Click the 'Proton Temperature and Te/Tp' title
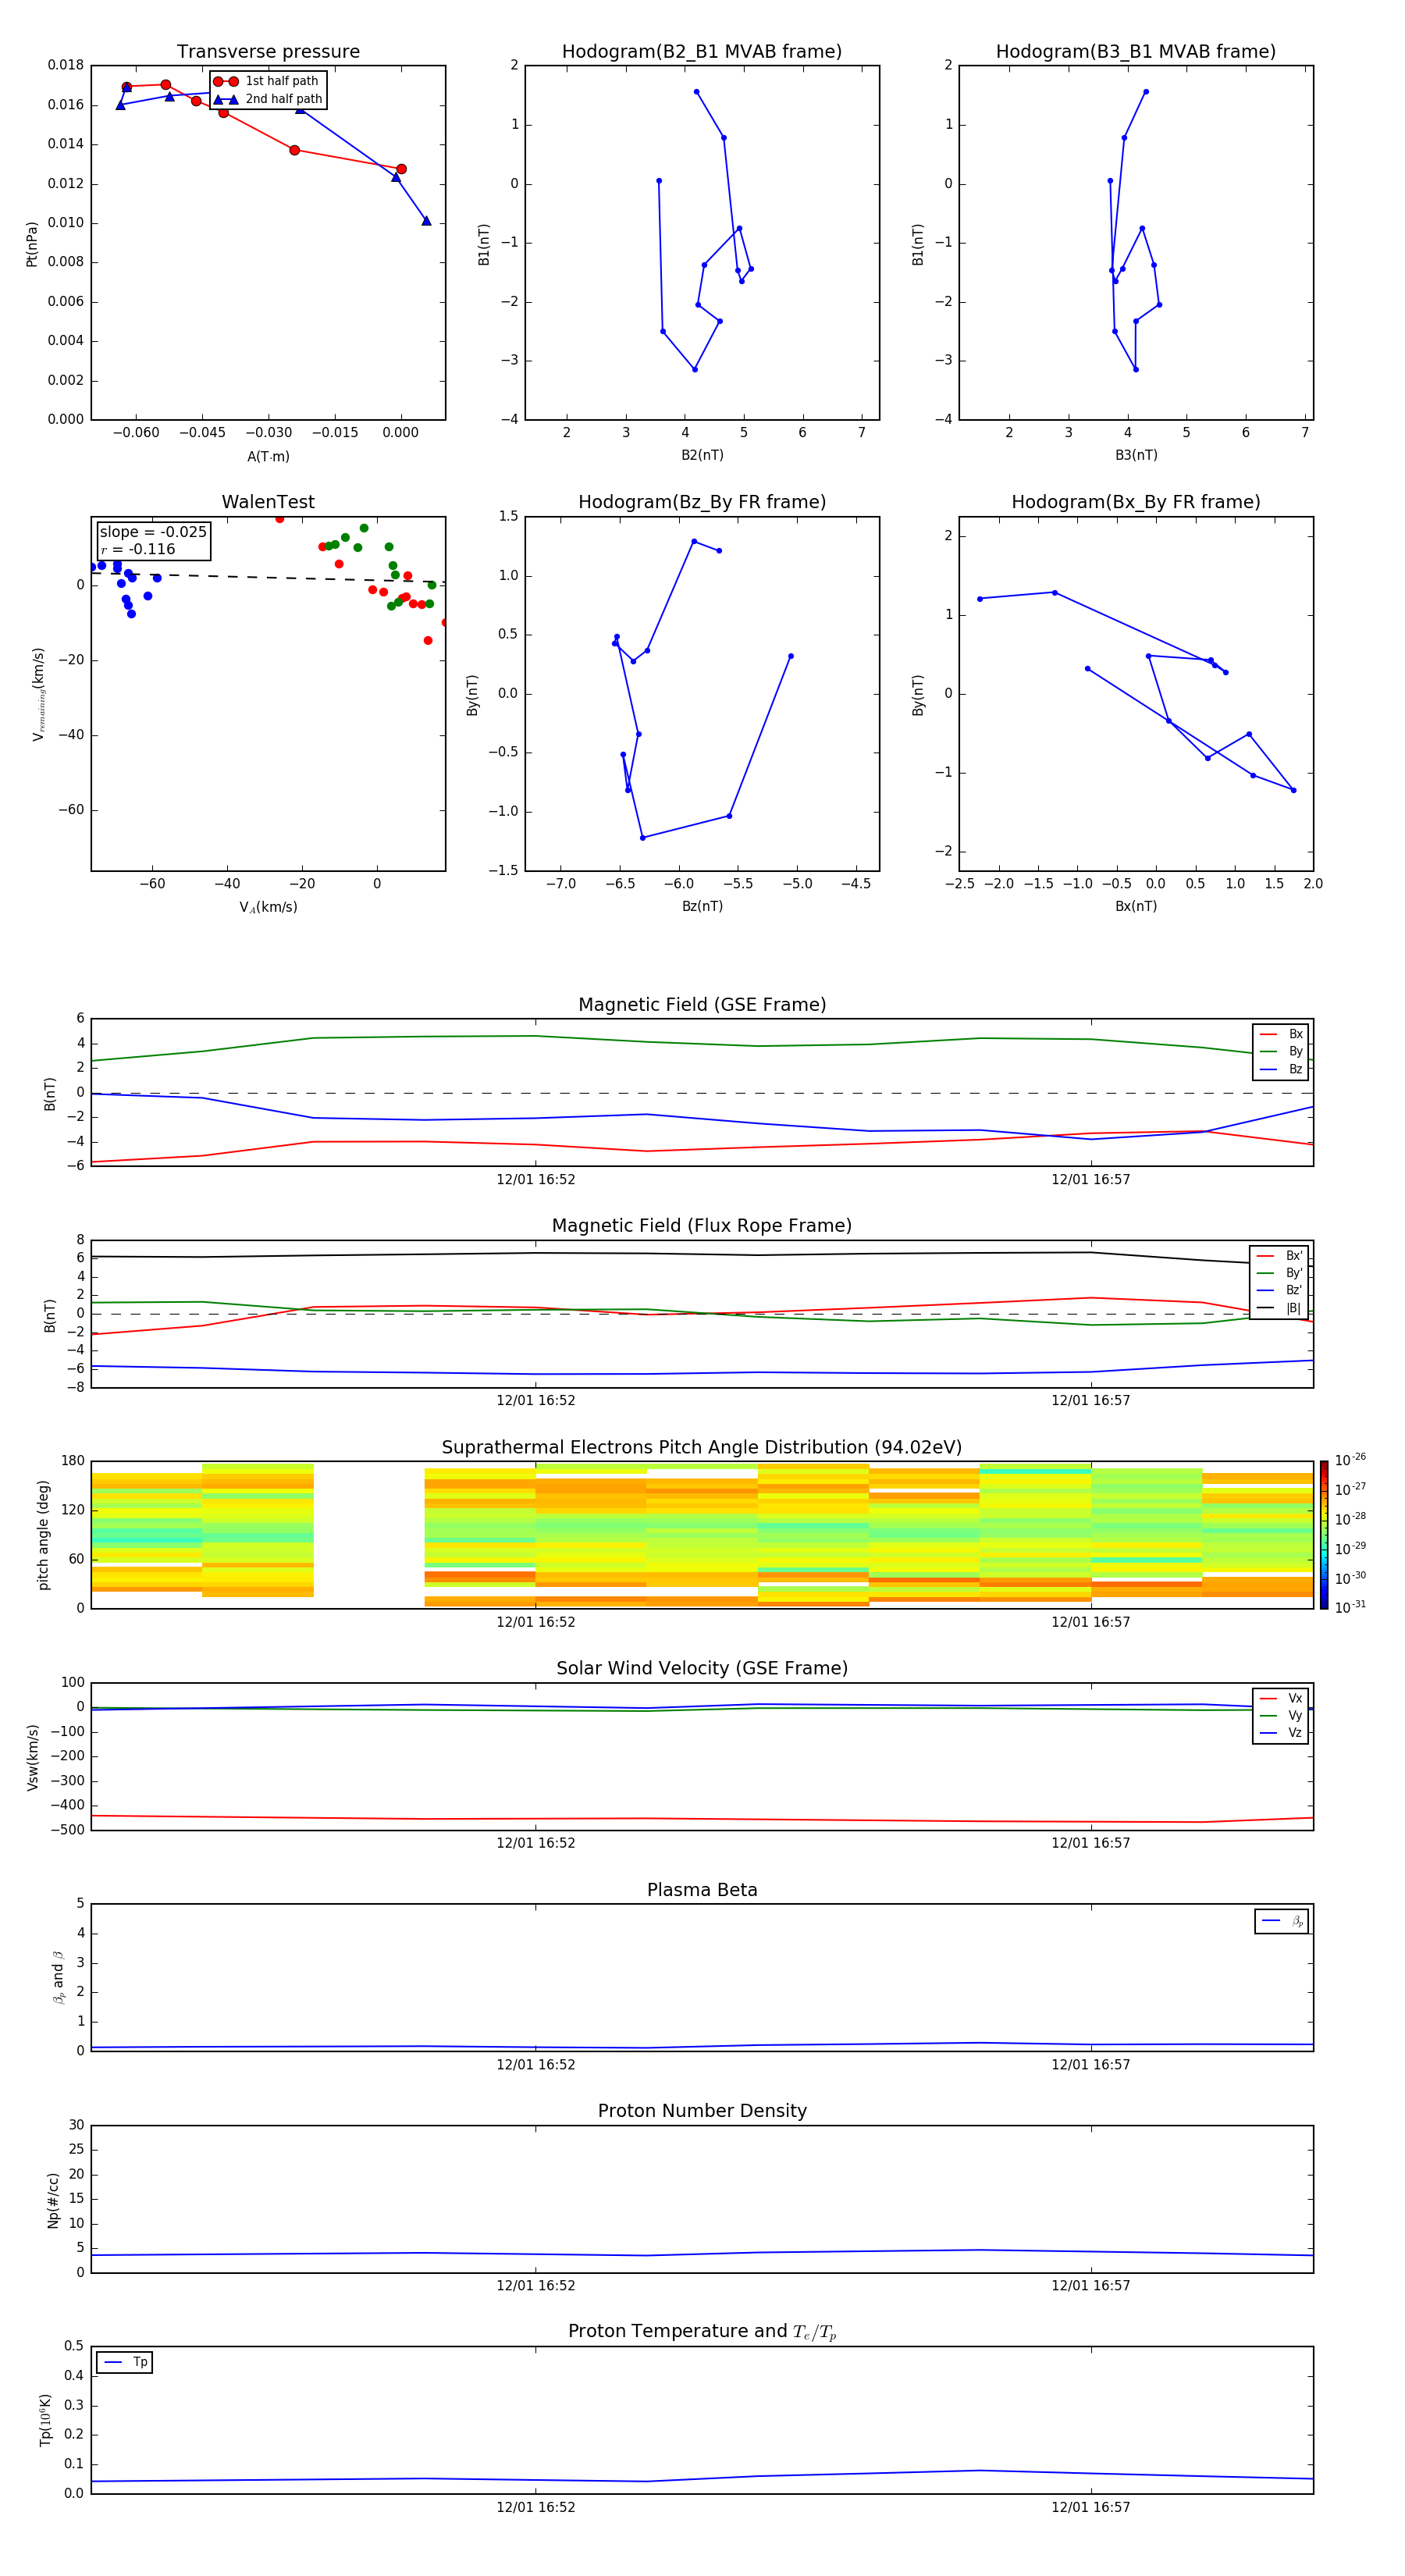Screen dimensions: 1405x2576 702,2332
